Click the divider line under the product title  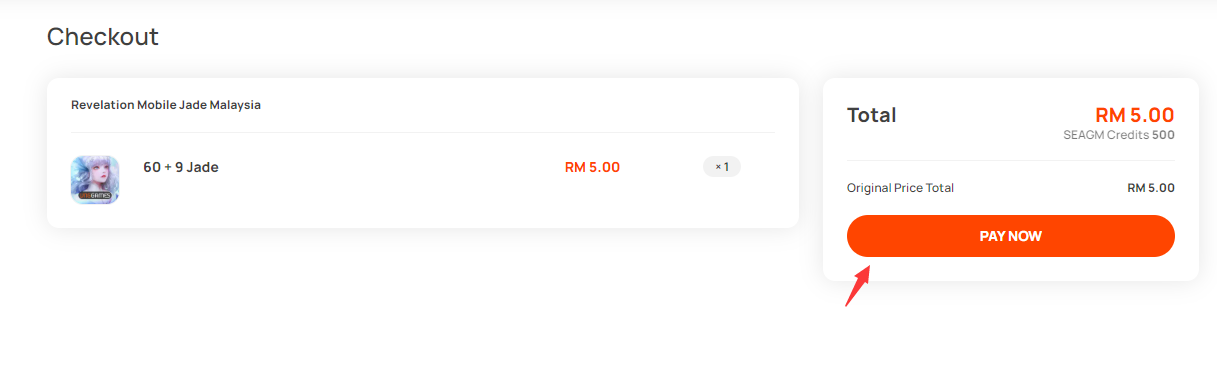pyautogui.click(x=423, y=132)
